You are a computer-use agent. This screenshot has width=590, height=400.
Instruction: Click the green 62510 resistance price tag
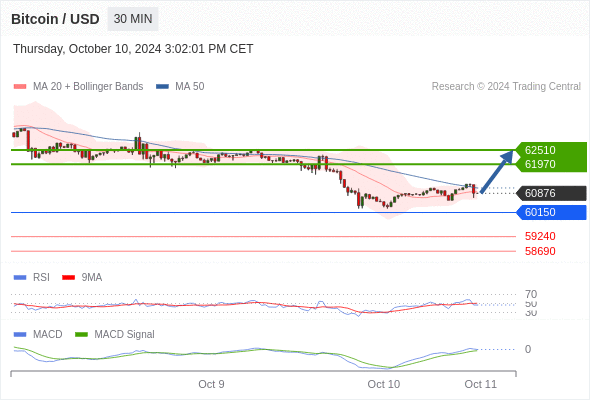coord(551,150)
